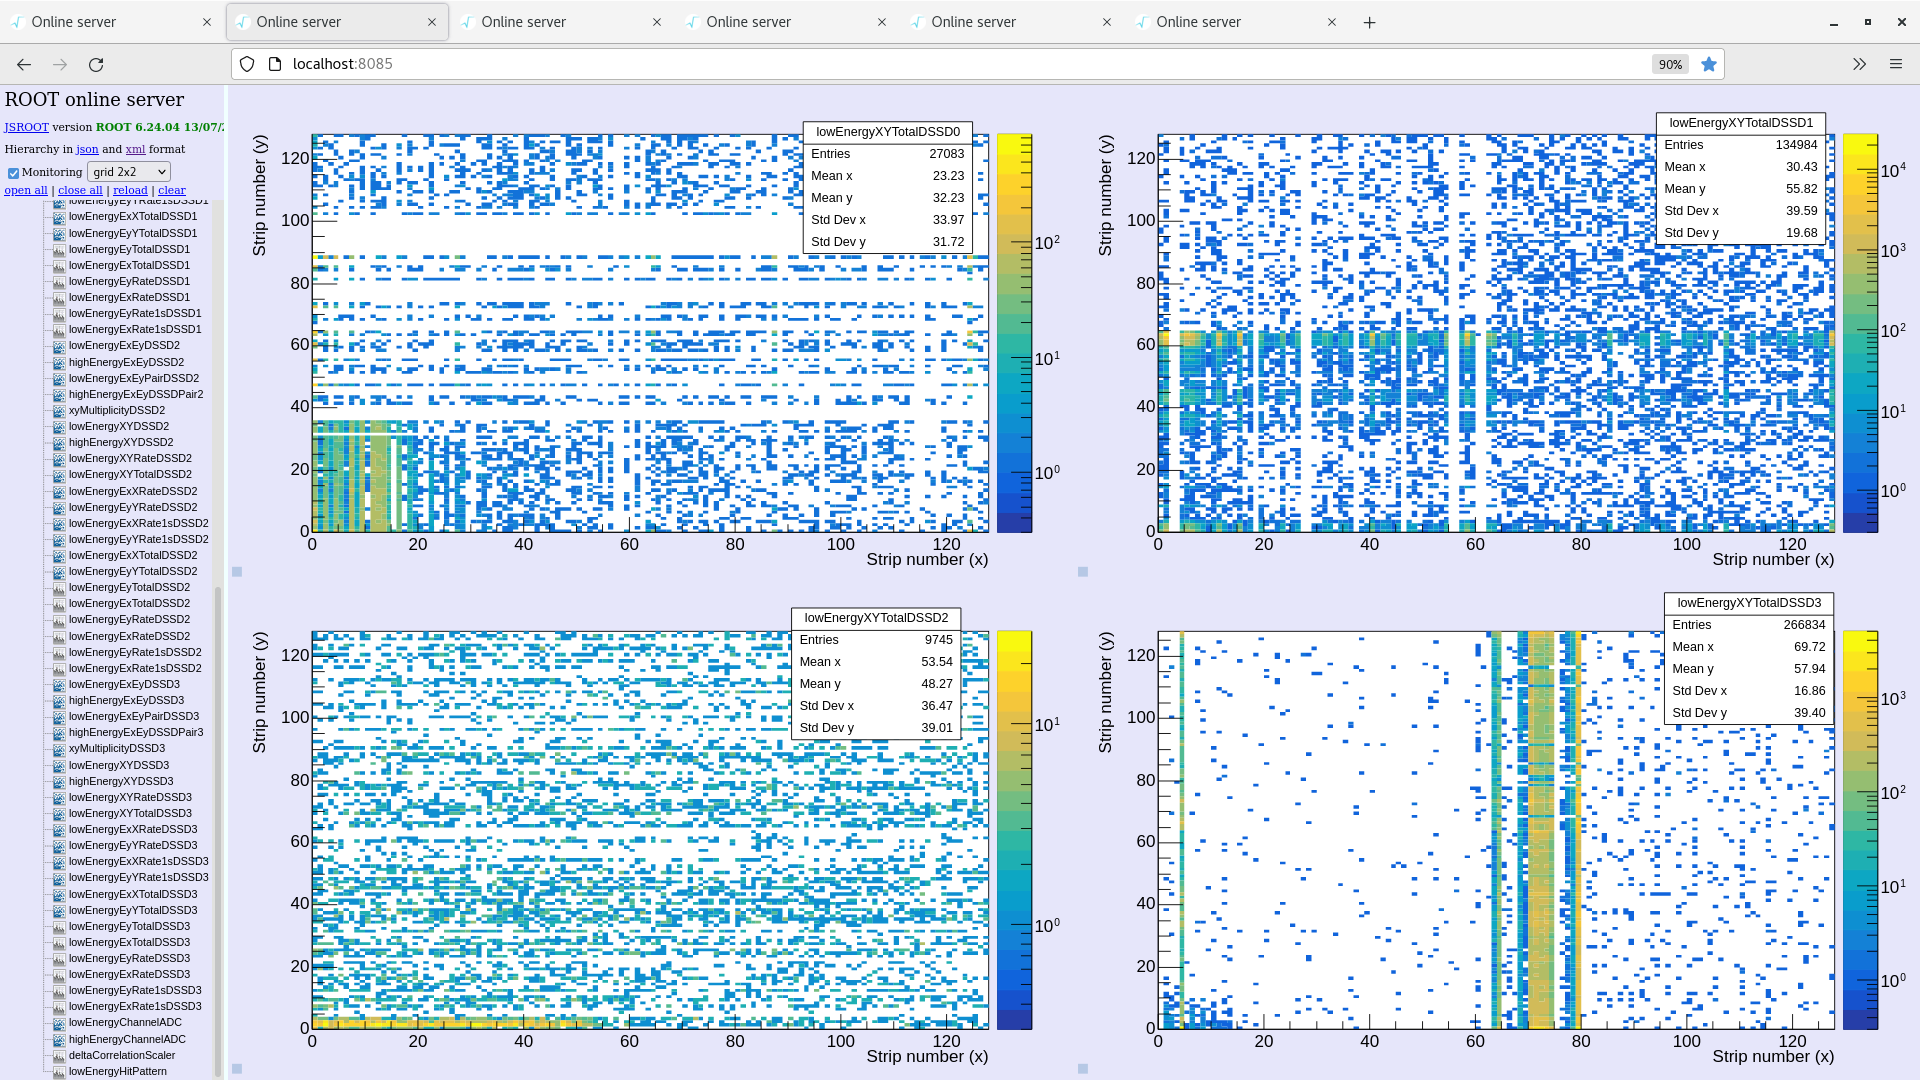Click the toolbar overflow chevron (>>)
This screenshot has height=1080, width=1920.
(1858, 64)
